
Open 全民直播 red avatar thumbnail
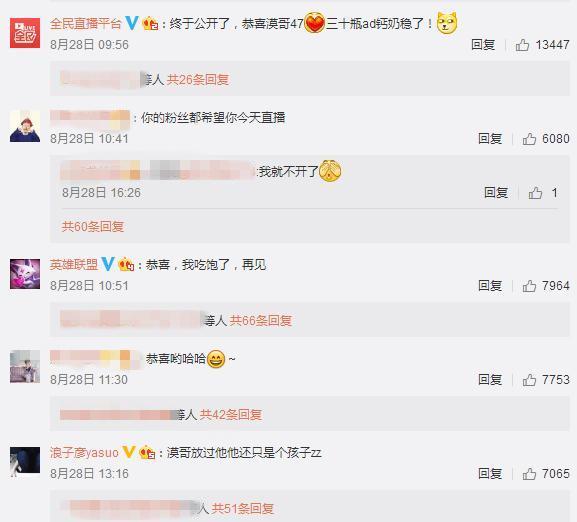tap(25, 33)
